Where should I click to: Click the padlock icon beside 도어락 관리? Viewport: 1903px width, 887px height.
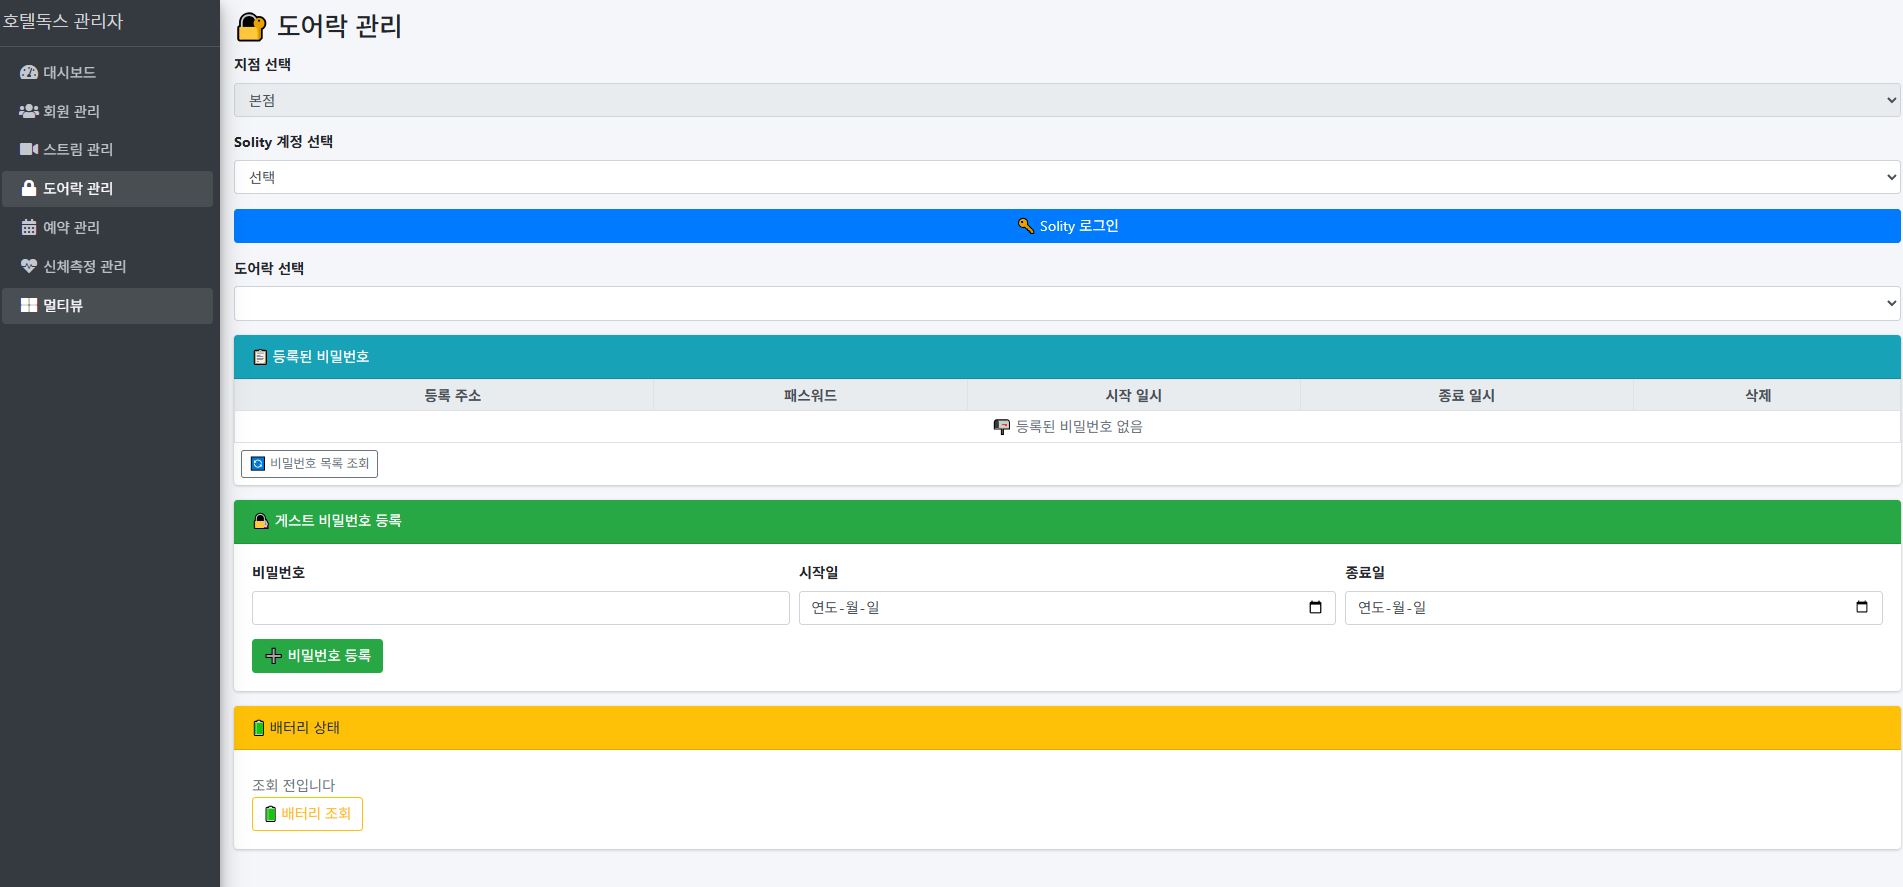pyautogui.click(x=29, y=188)
